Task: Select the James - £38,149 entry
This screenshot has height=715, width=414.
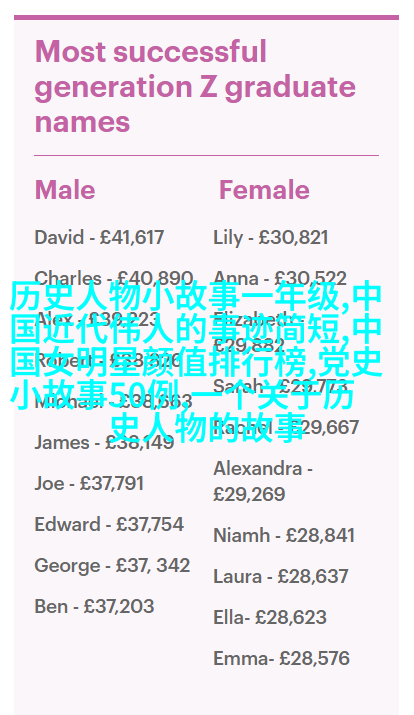Action: pos(104,442)
